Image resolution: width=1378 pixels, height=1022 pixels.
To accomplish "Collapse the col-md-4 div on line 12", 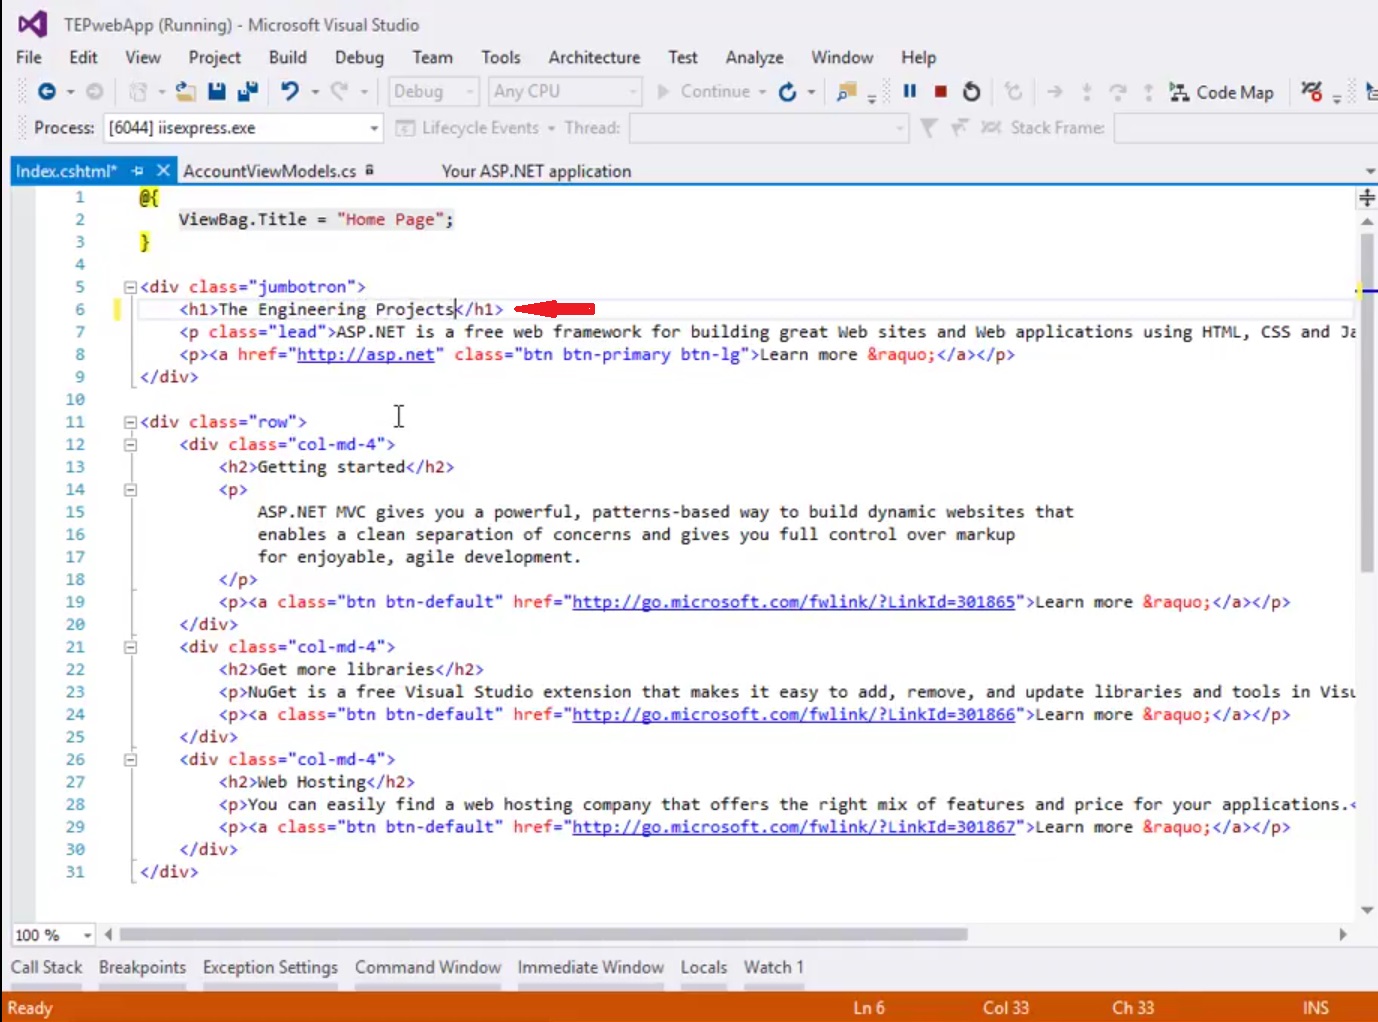I will click(x=130, y=445).
